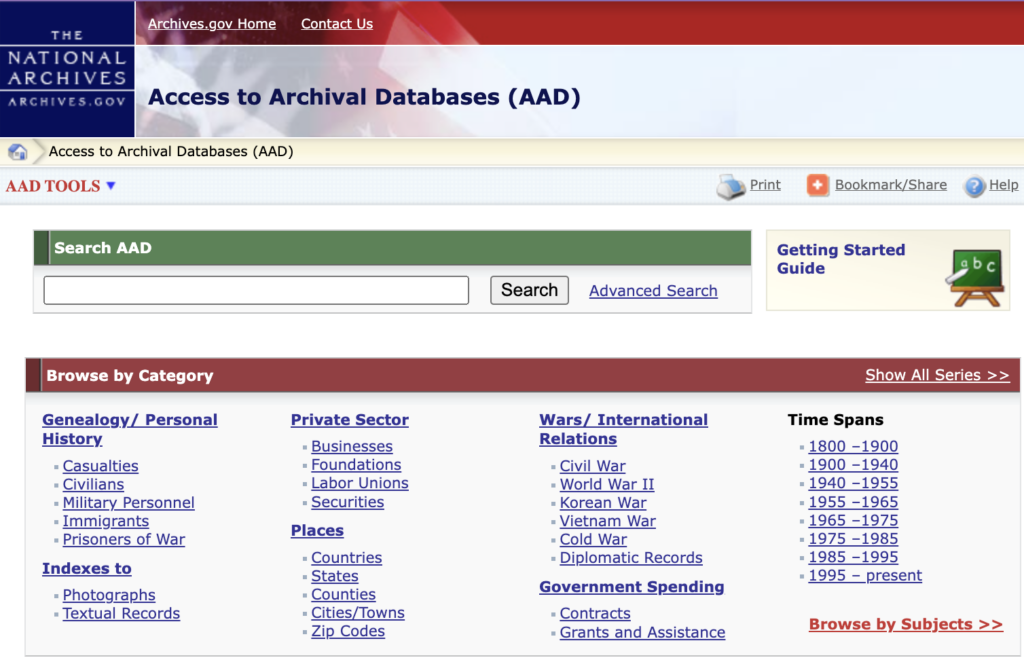Open the Help link
The image size is (1024, 660).
click(x=1004, y=185)
